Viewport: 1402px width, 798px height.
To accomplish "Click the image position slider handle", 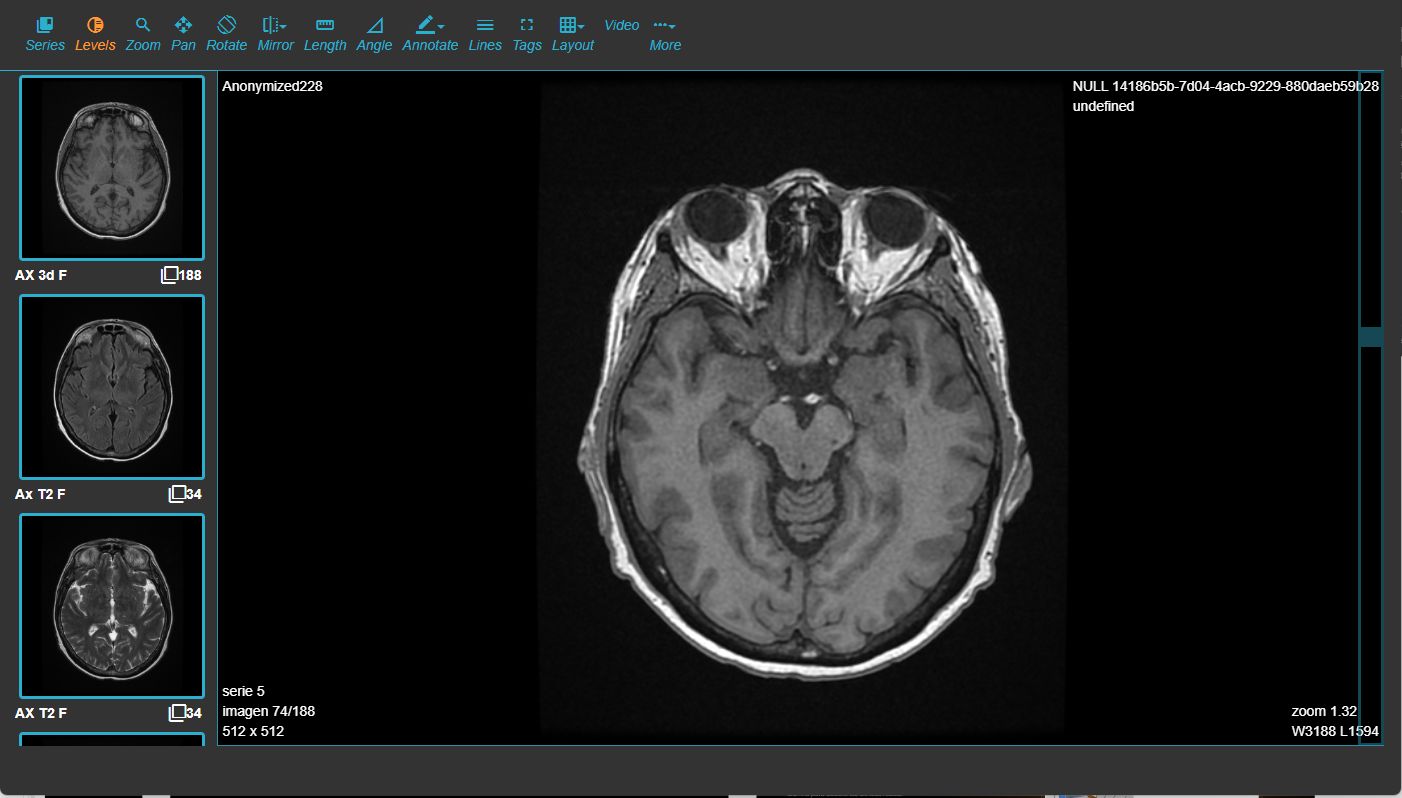I will (1369, 337).
